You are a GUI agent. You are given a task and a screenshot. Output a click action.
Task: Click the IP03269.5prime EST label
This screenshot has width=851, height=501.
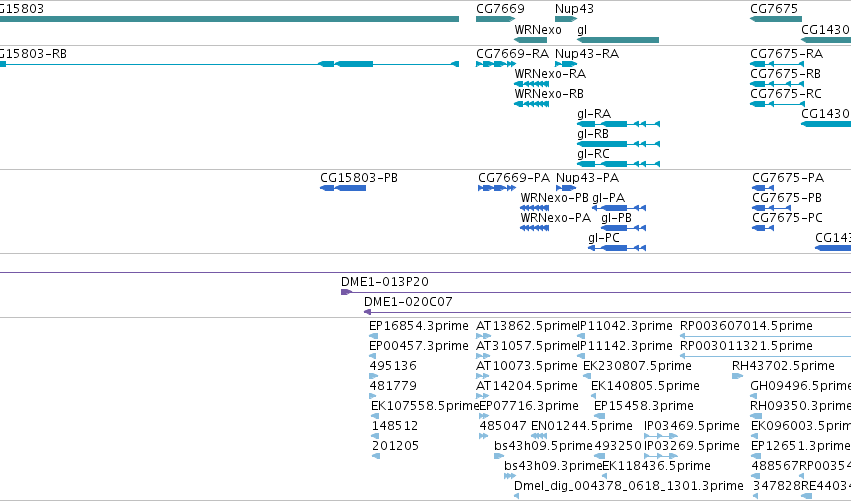pos(691,447)
